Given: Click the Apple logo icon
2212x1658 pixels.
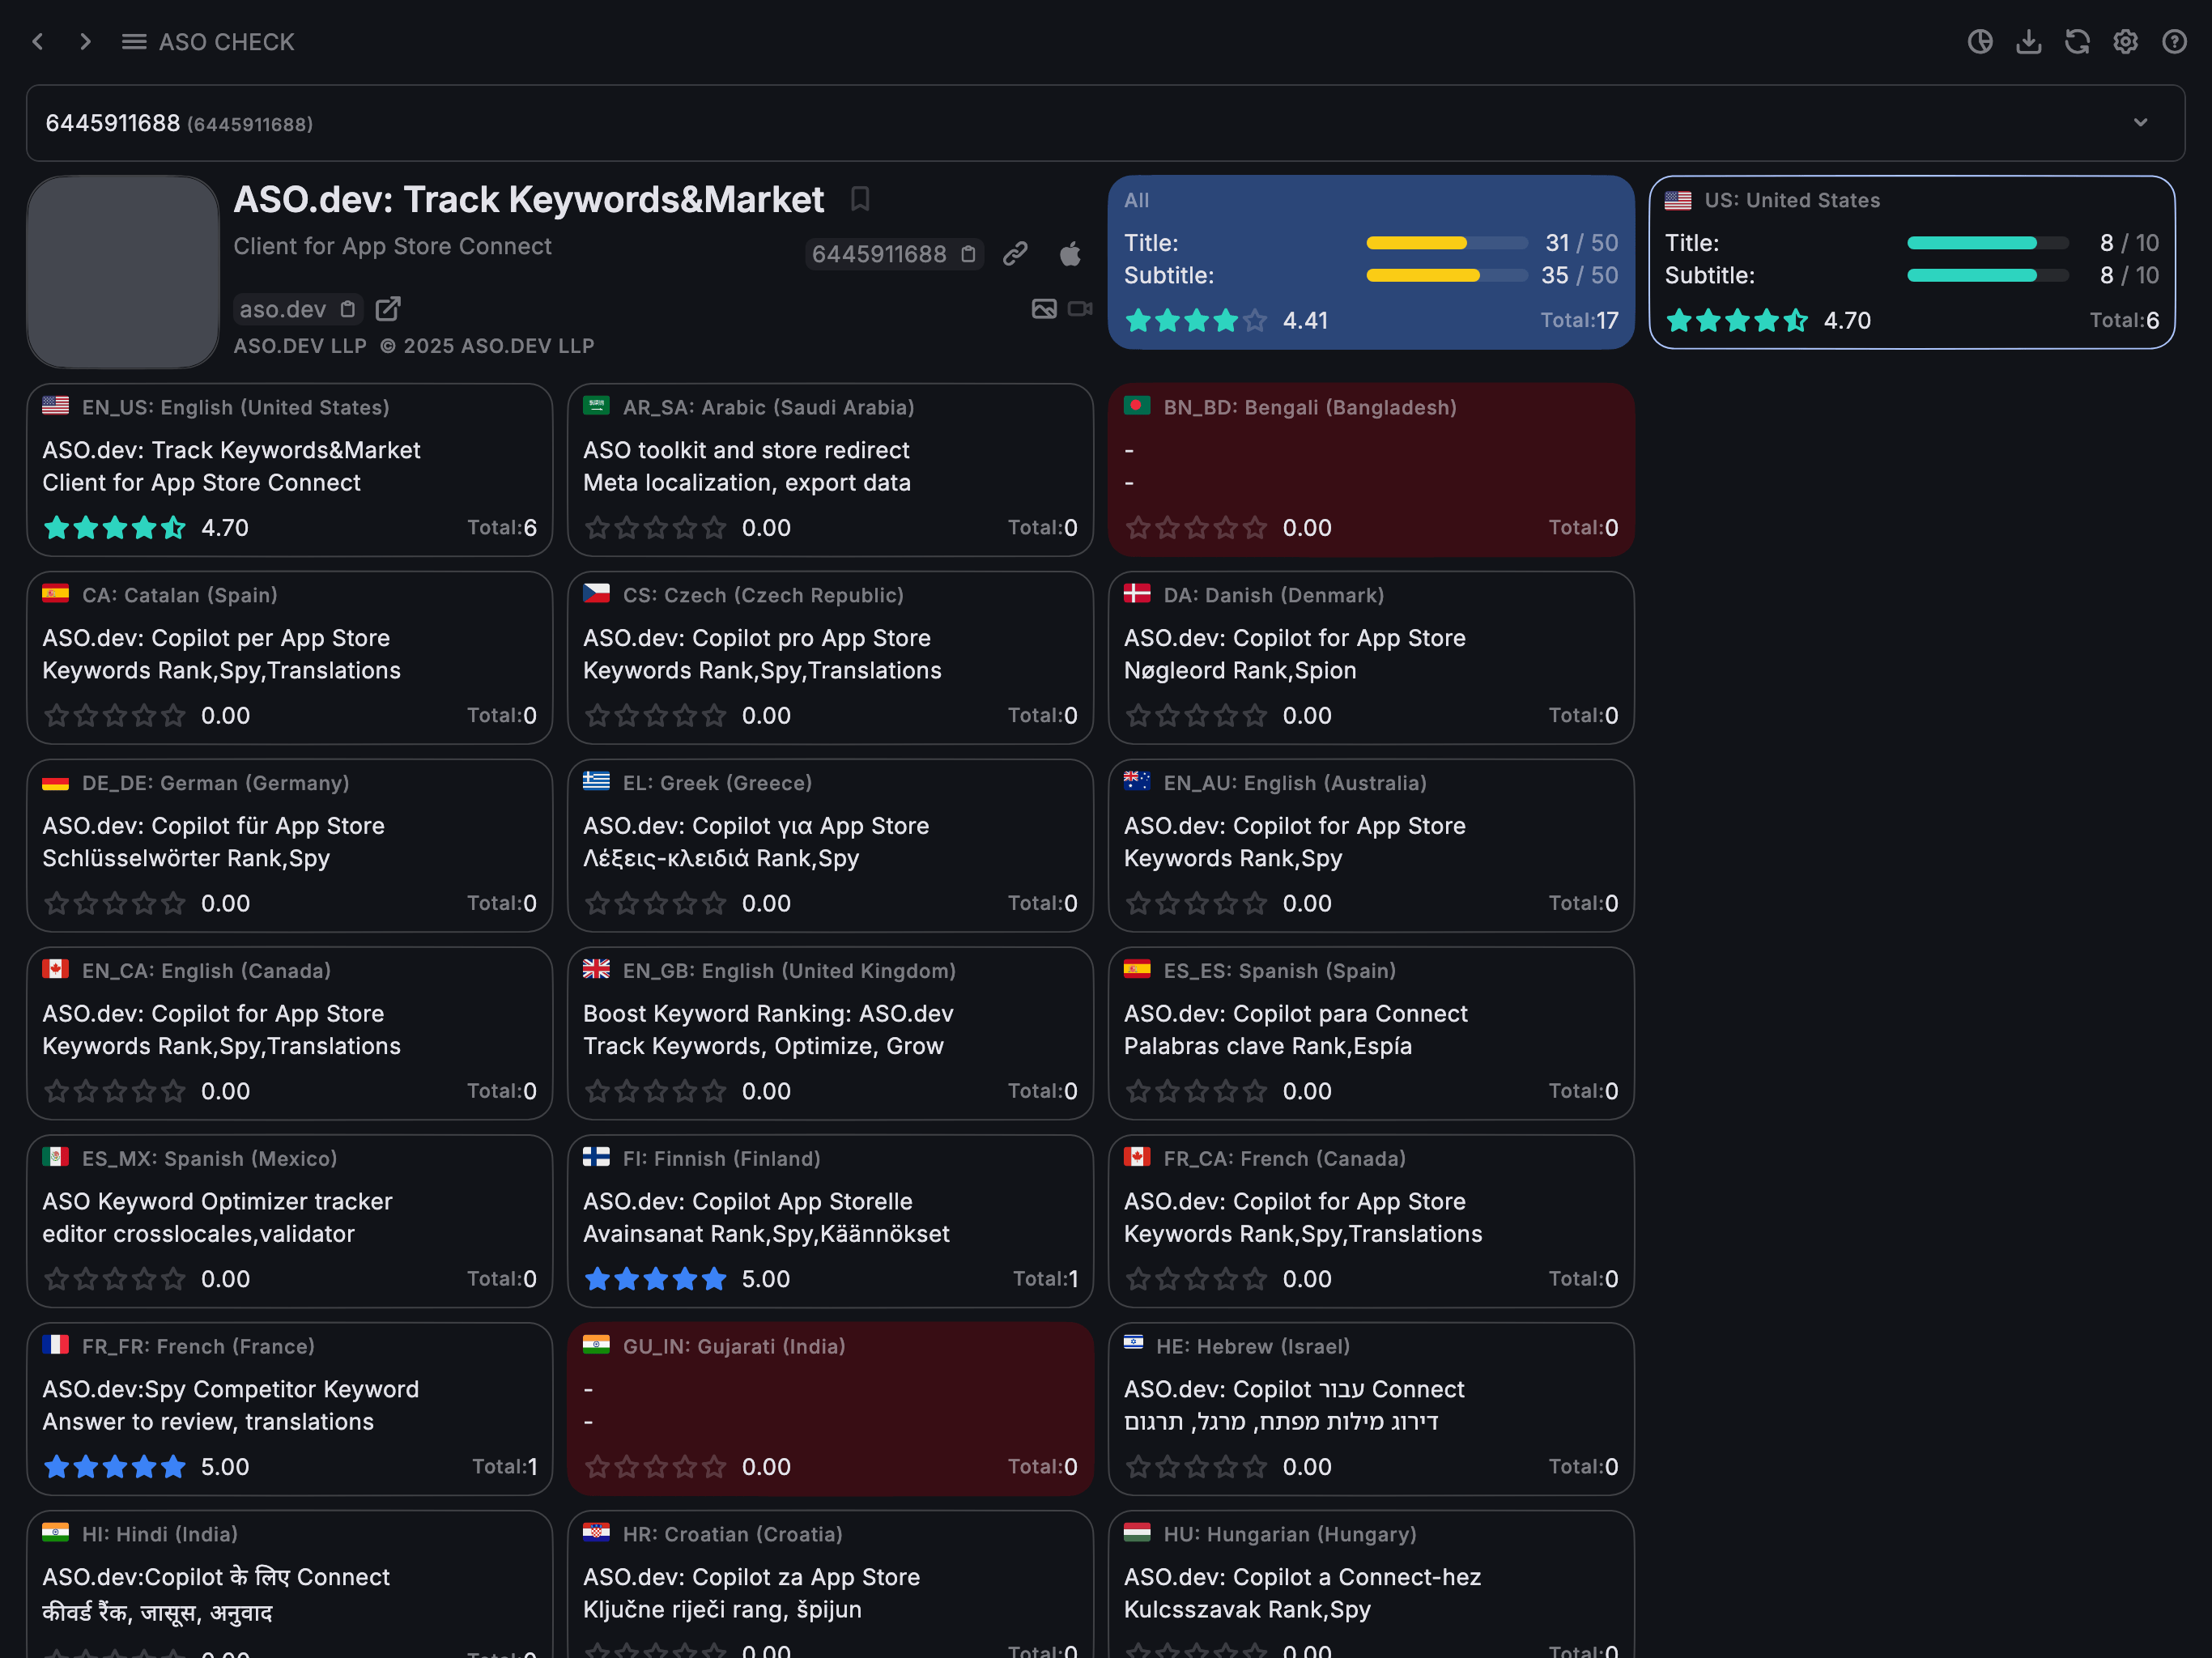Looking at the screenshot, I should pos(1070,254).
